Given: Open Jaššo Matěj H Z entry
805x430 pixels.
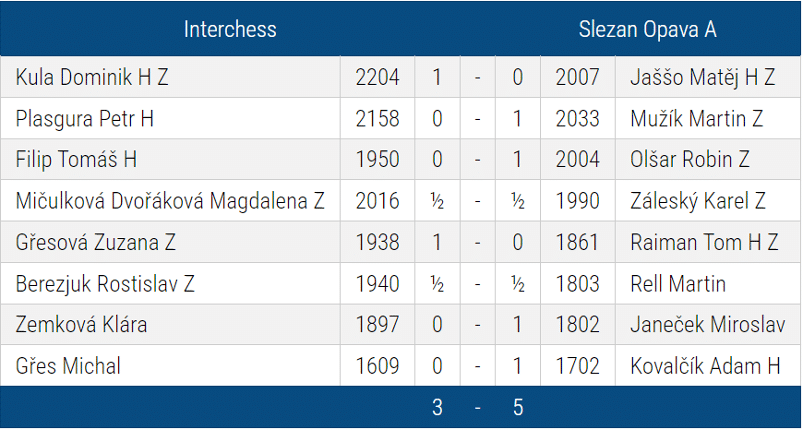Looking at the screenshot, I should [702, 77].
